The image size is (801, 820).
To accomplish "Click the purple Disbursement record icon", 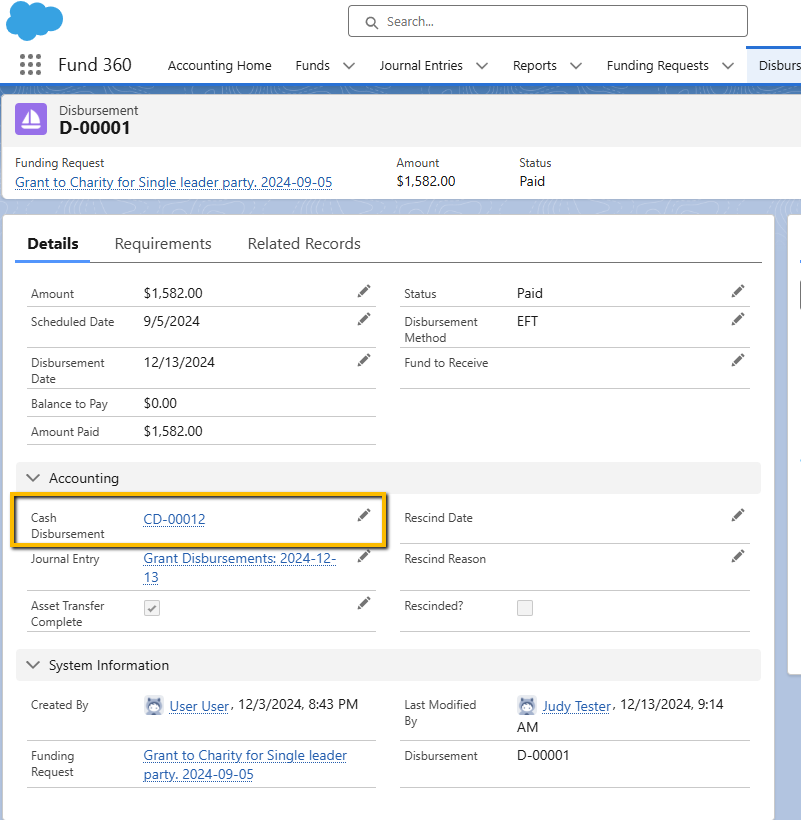I will pos(31,119).
